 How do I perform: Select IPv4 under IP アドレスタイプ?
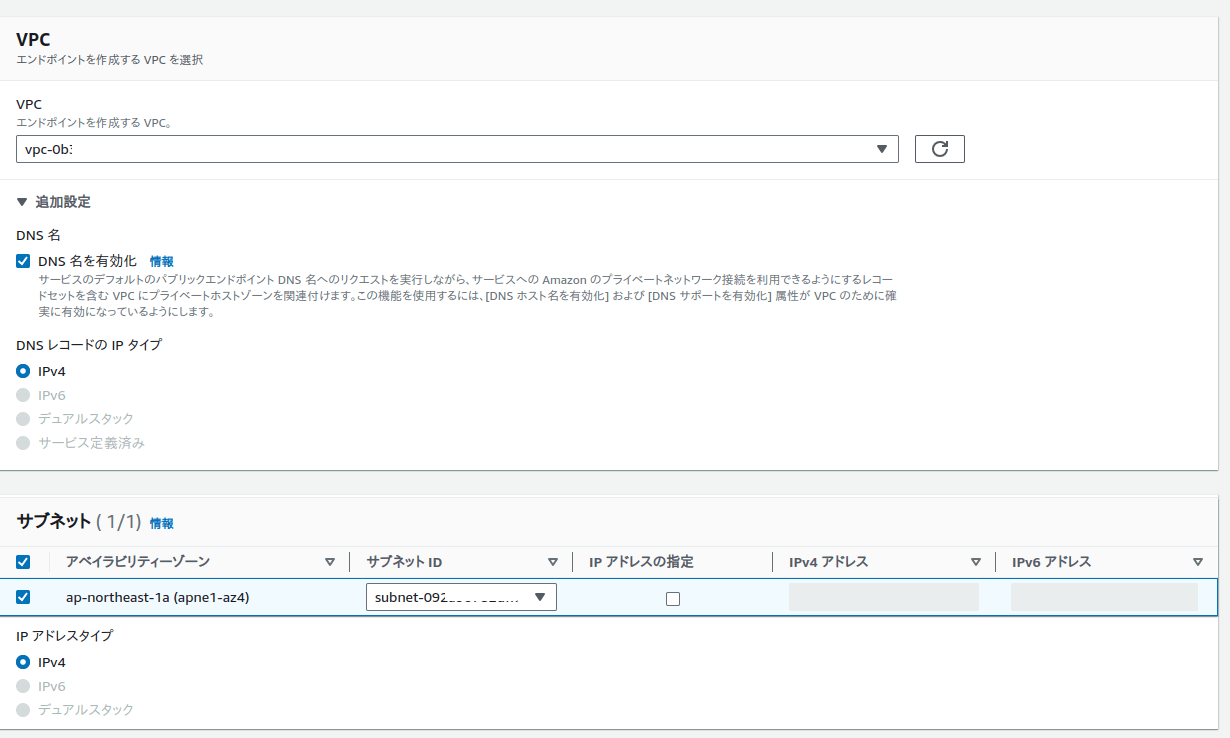click(x=23, y=662)
